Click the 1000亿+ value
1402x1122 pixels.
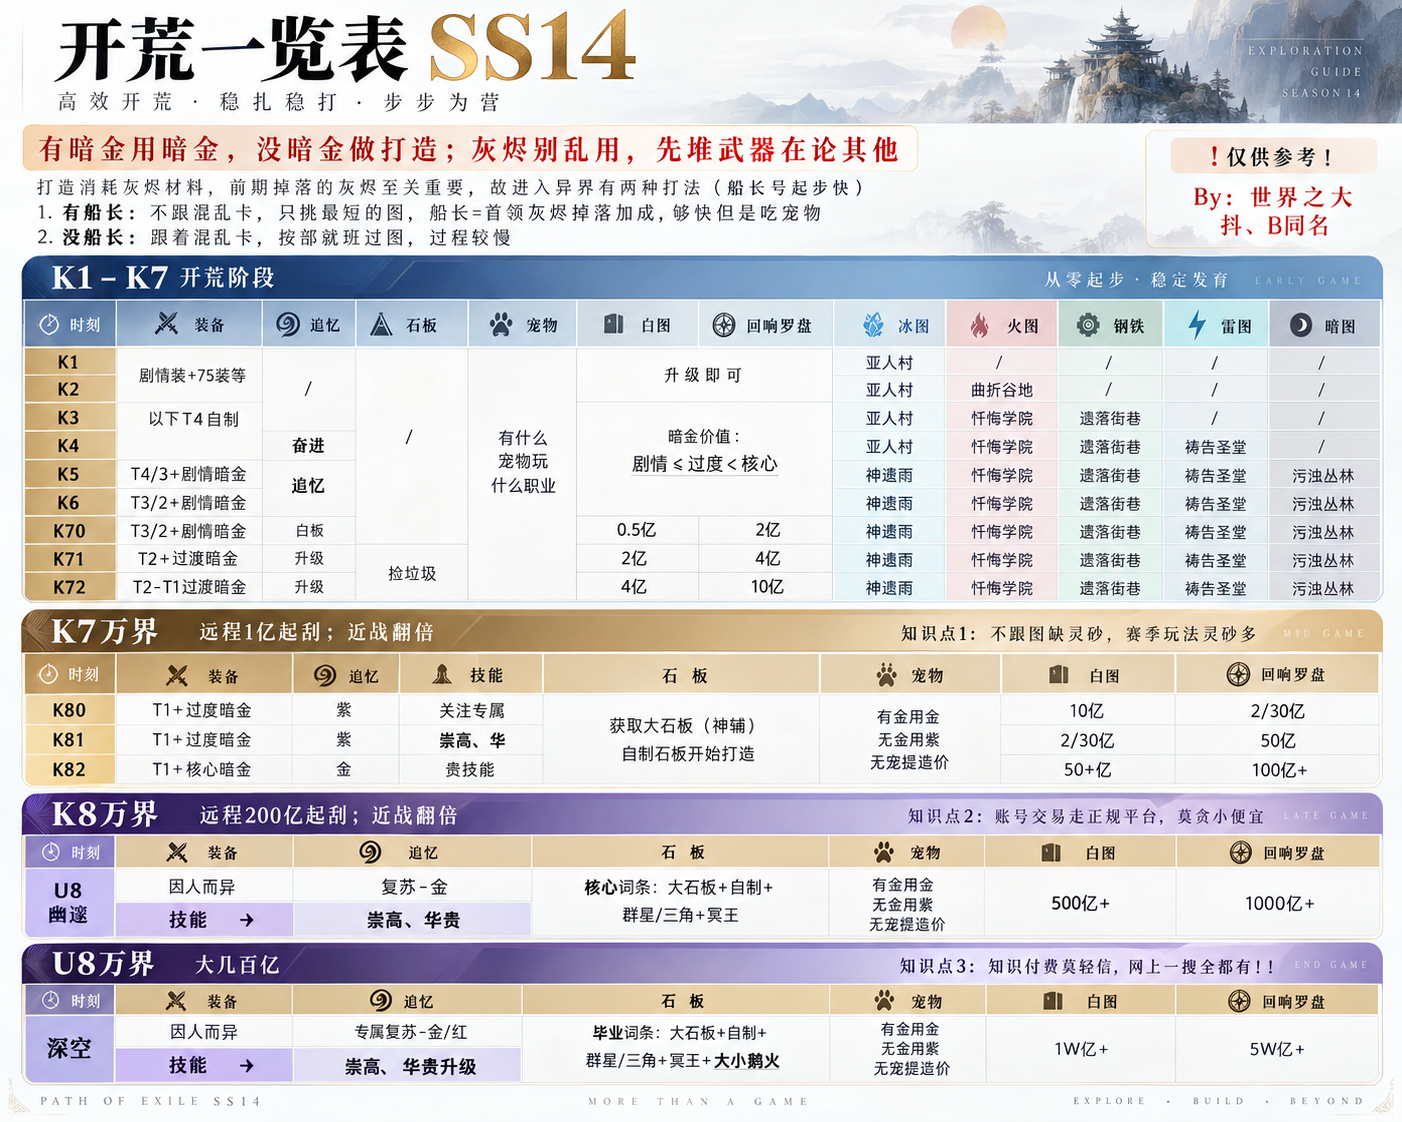pyautogui.click(x=1279, y=903)
